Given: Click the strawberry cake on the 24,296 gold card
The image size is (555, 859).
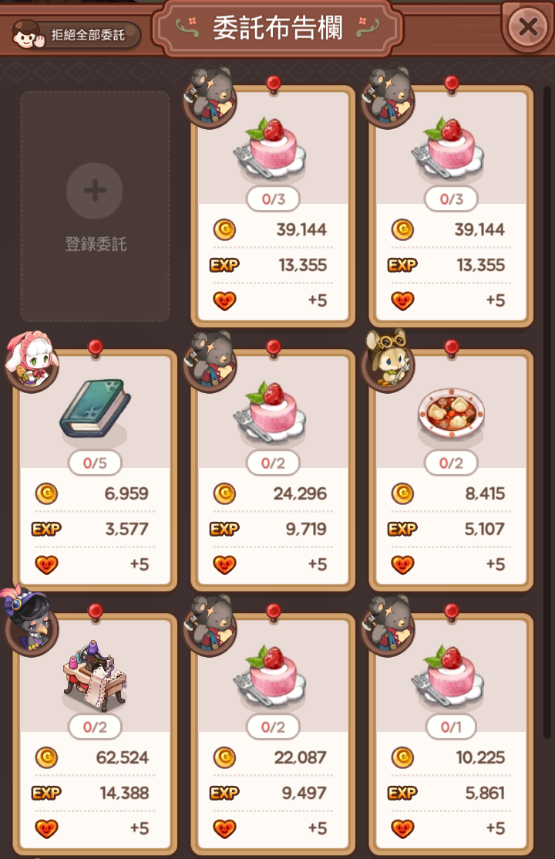Looking at the screenshot, I should (x=270, y=412).
